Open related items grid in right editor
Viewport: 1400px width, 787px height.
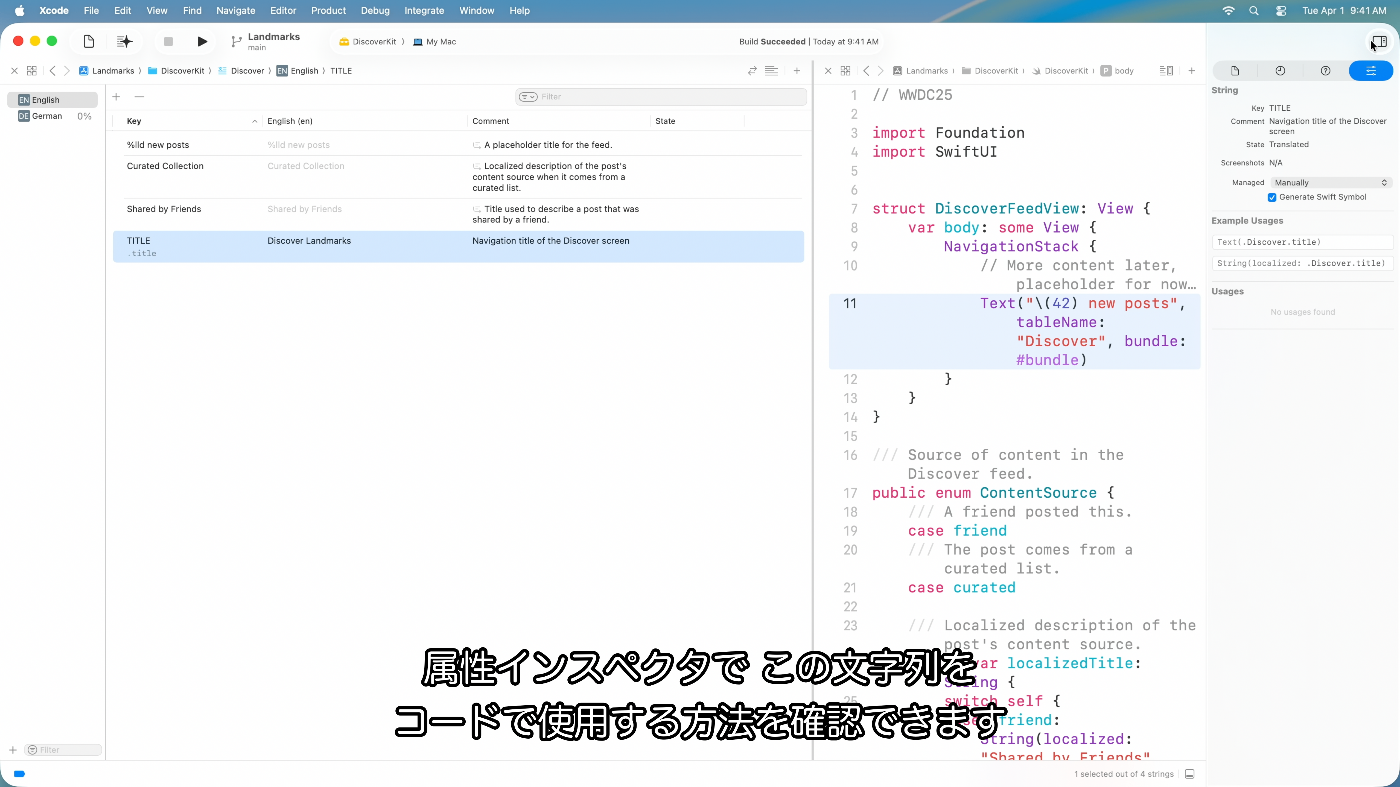tap(845, 71)
